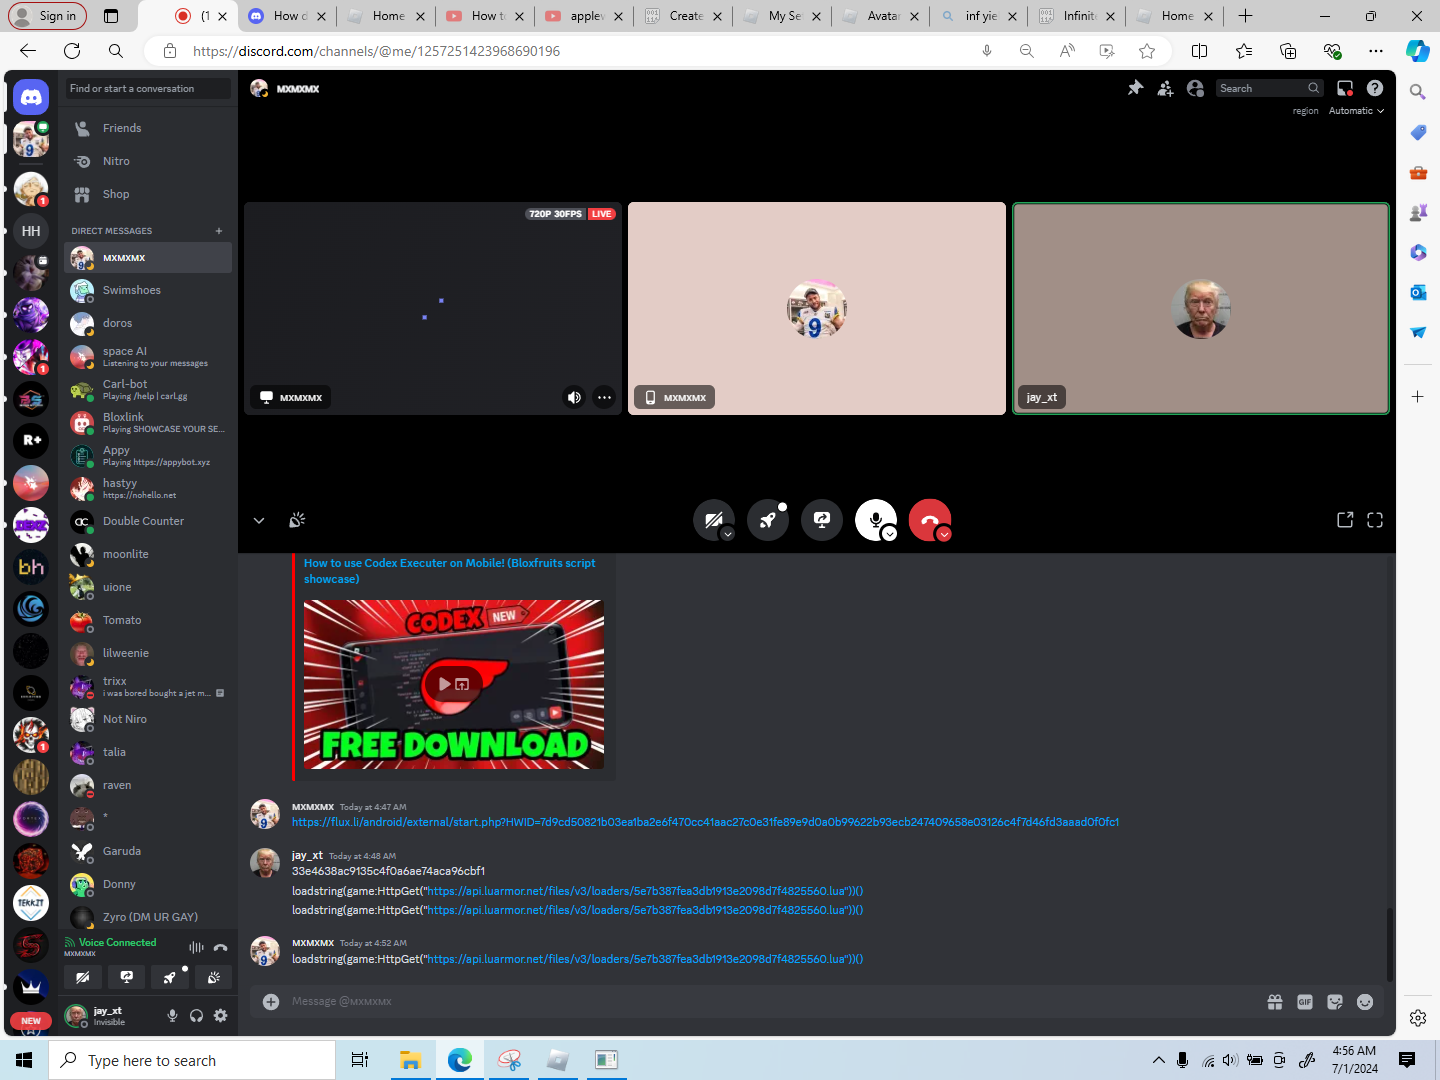The width and height of the screenshot is (1440, 1080).
Task: Share screen from Voice Connected panel
Action: [127, 977]
